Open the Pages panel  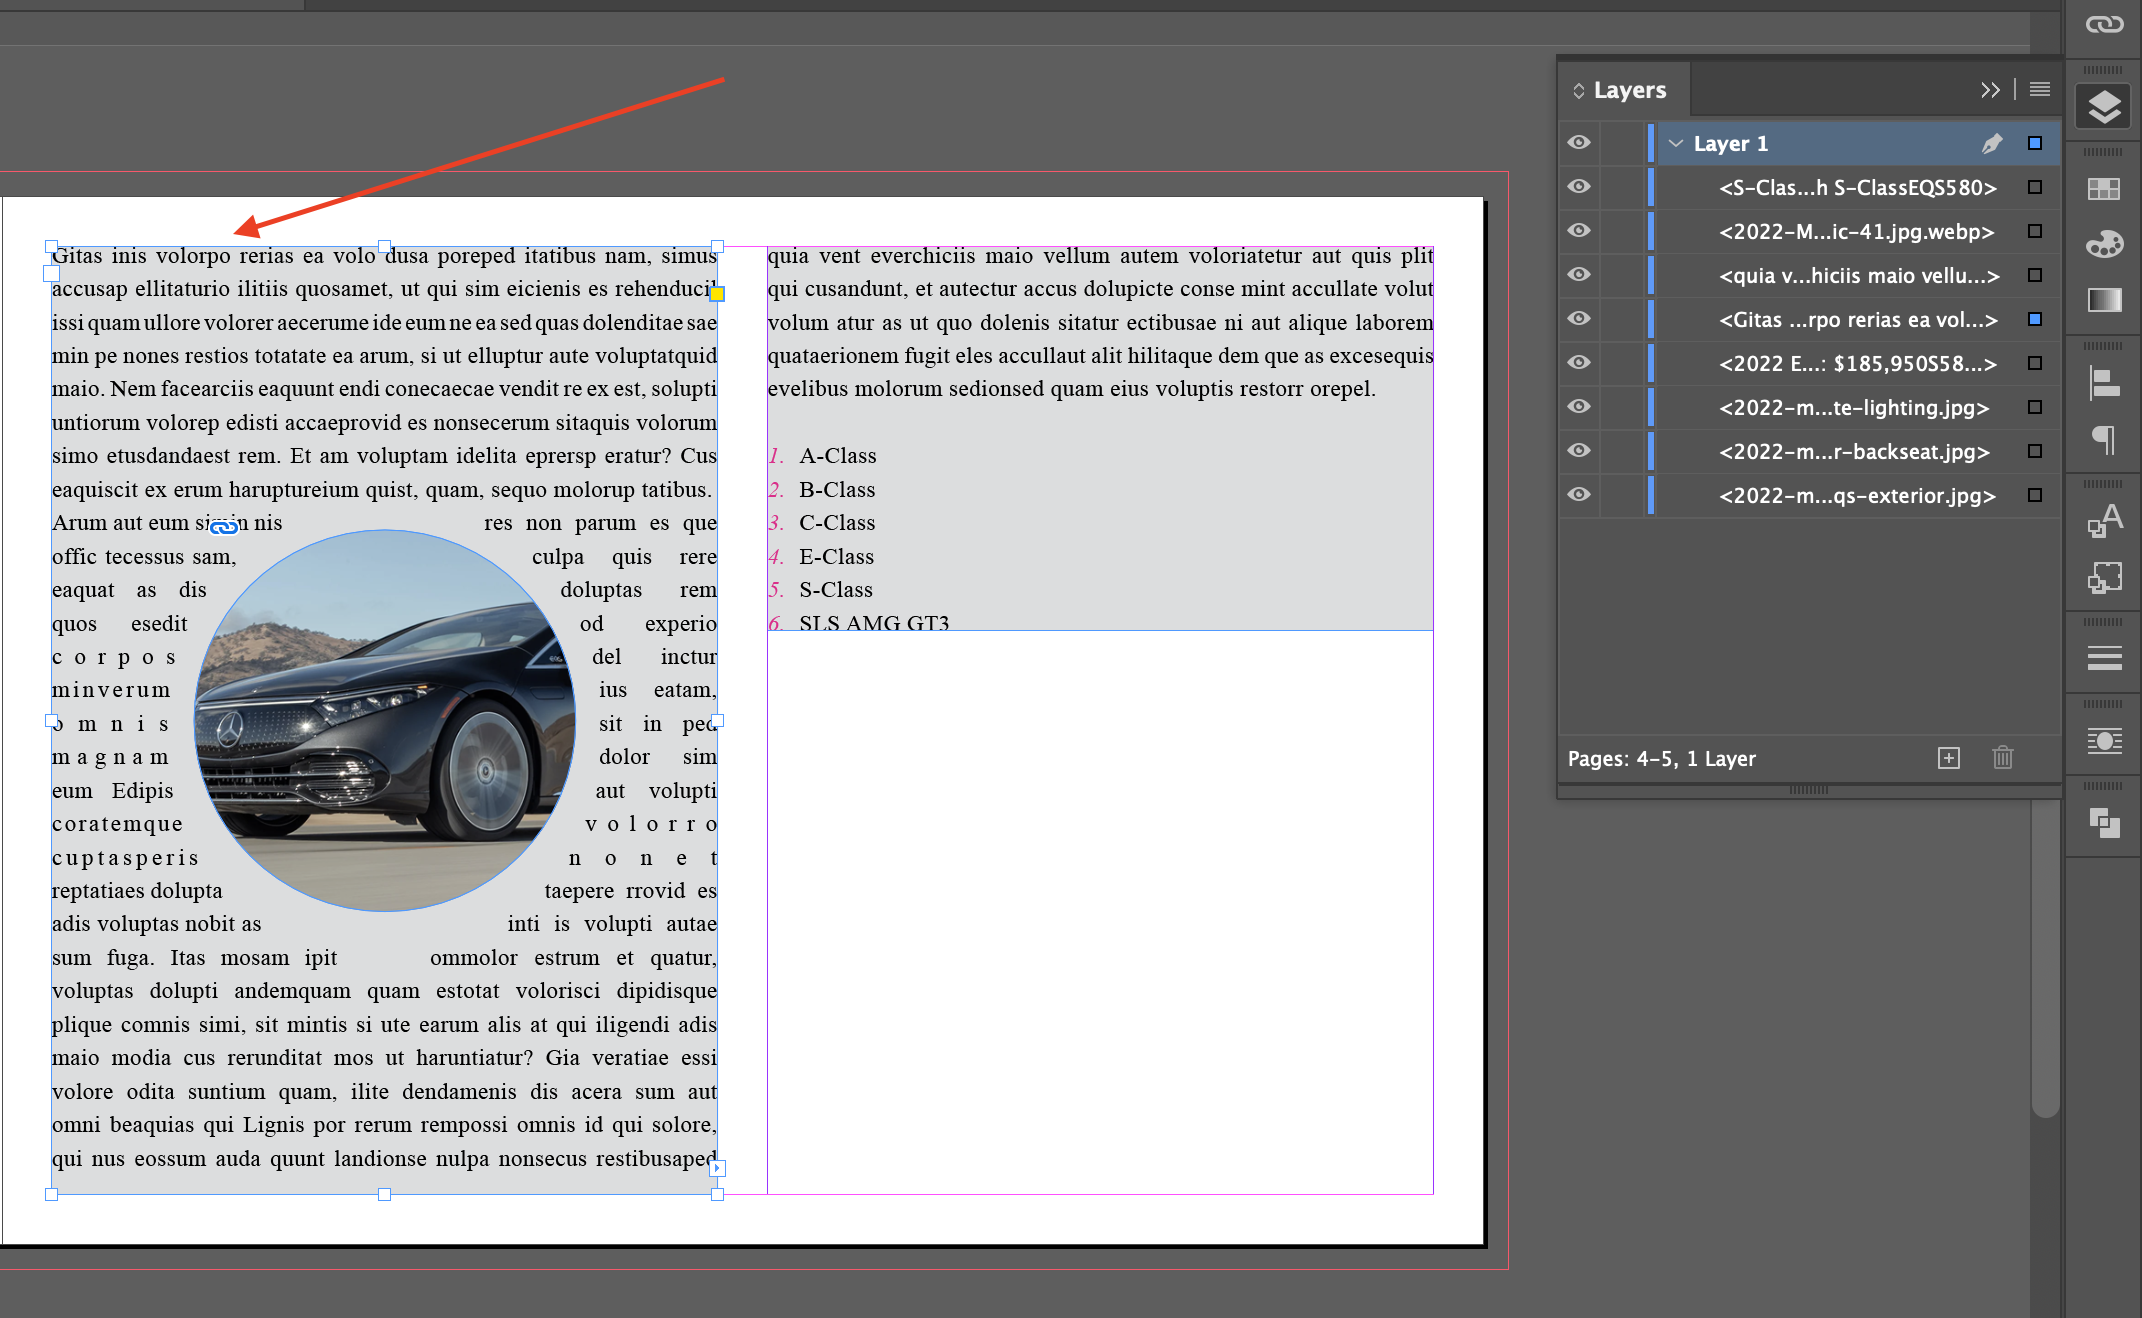[2104, 187]
